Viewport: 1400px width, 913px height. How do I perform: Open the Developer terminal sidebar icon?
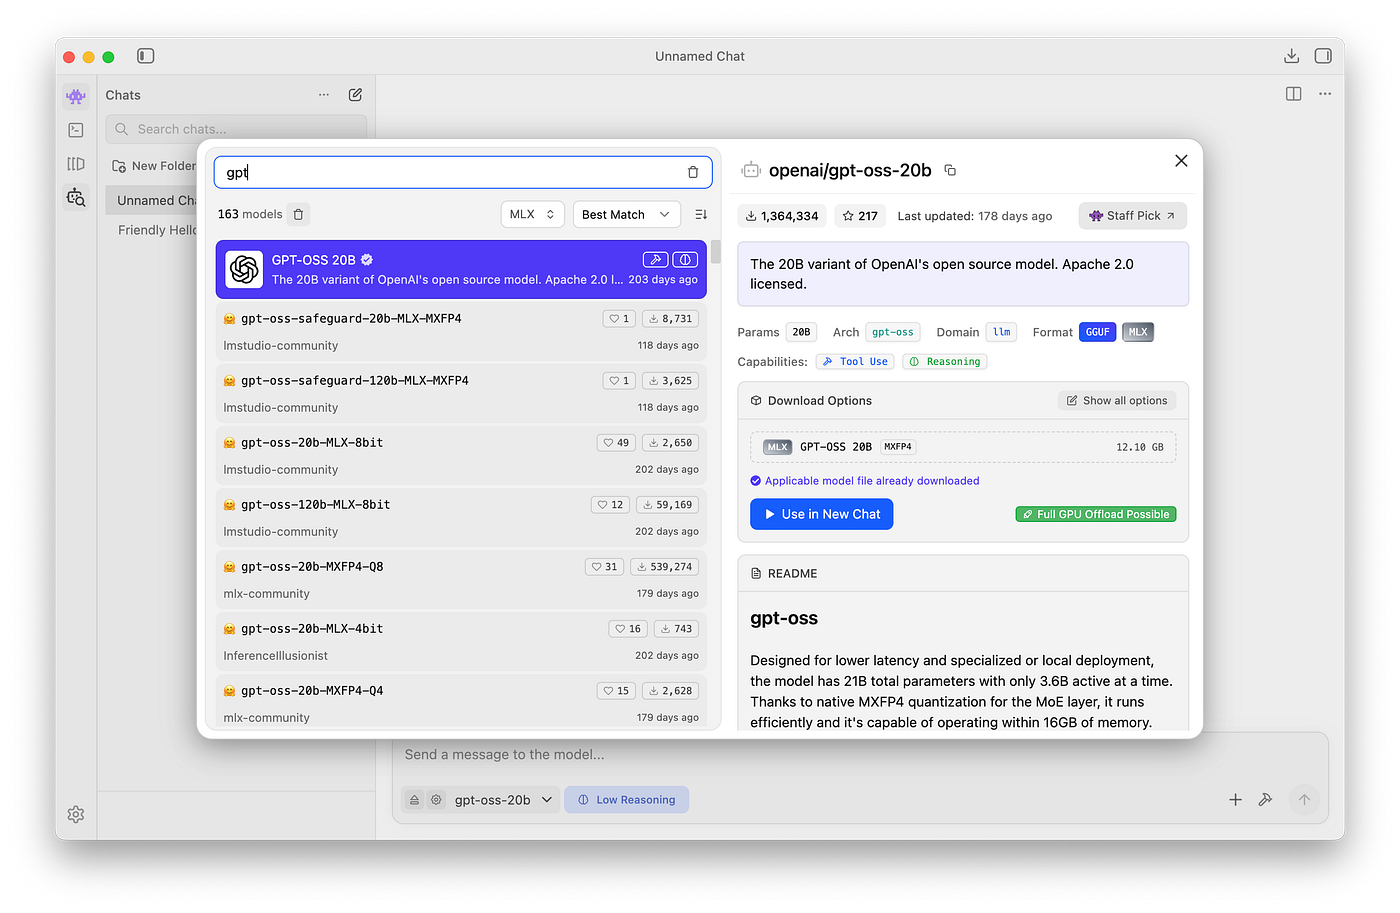click(76, 130)
